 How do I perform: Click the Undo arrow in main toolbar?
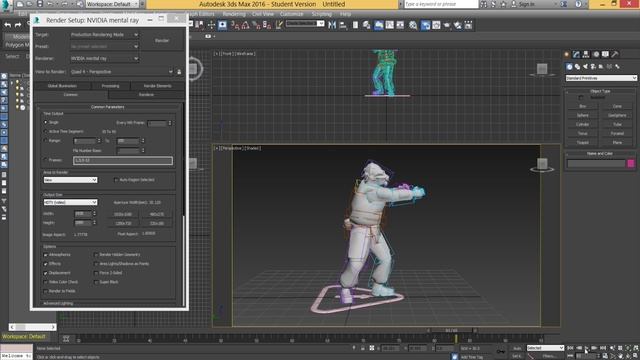[7, 25]
